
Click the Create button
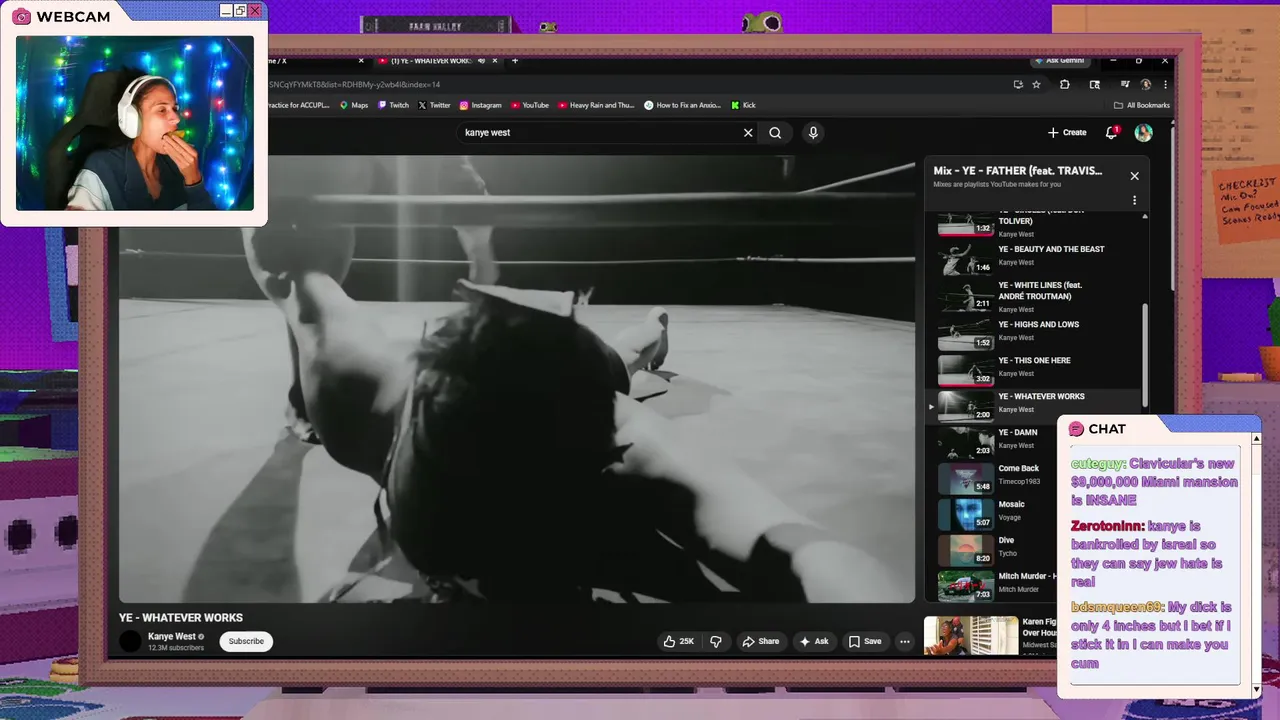click(1067, 132)
